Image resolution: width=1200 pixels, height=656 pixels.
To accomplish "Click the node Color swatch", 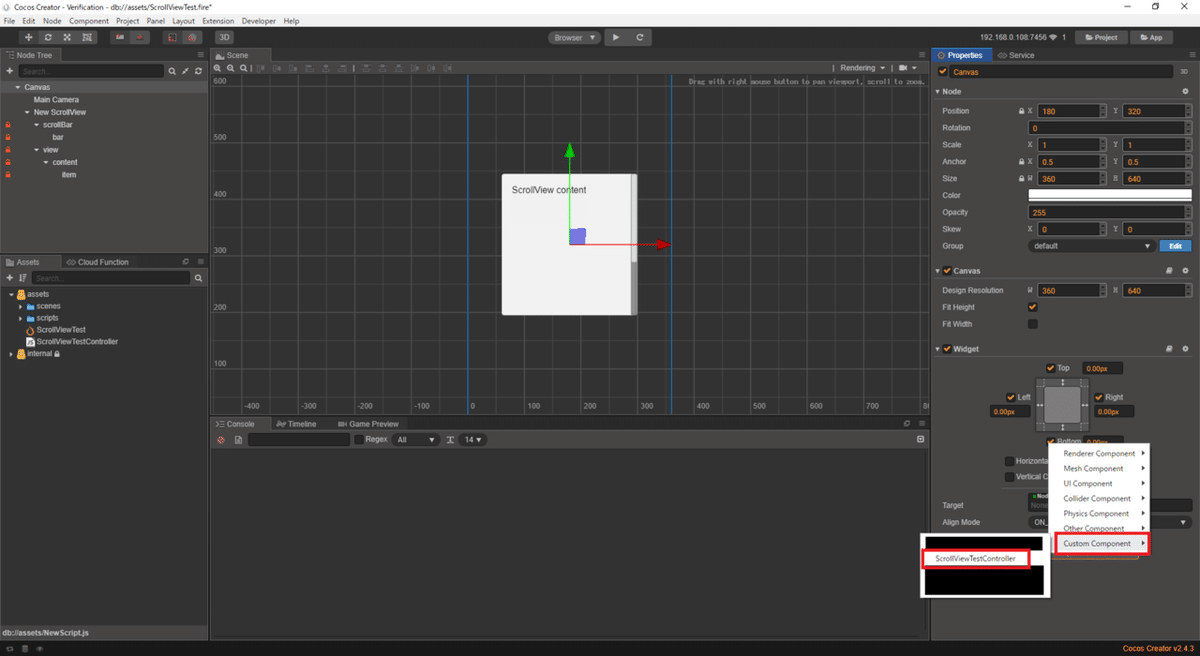I will pos(1110,195).
